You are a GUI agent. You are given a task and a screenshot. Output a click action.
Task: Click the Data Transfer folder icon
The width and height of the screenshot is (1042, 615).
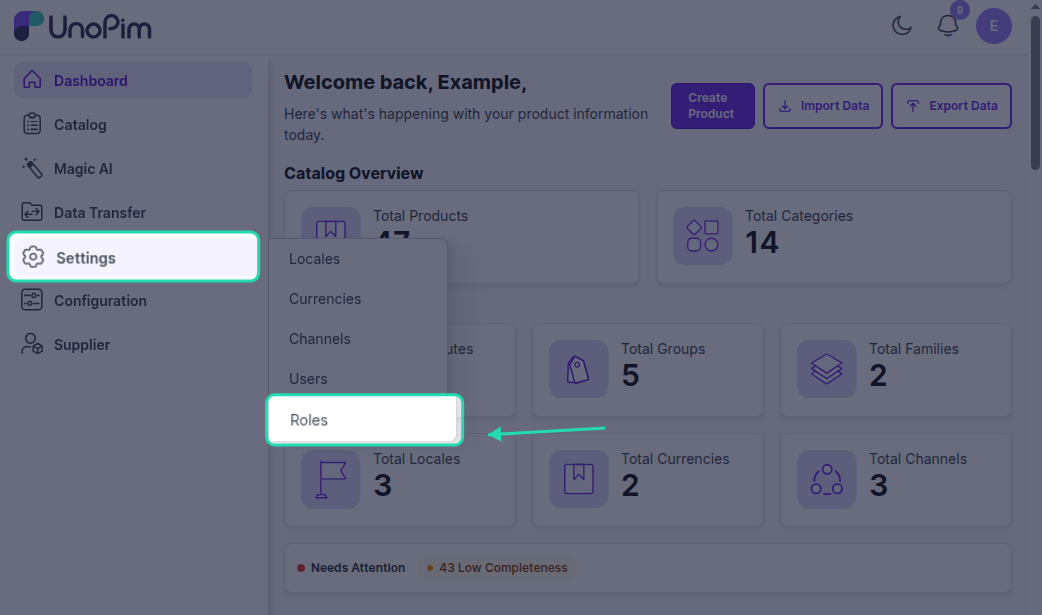(x=32, y=212)
